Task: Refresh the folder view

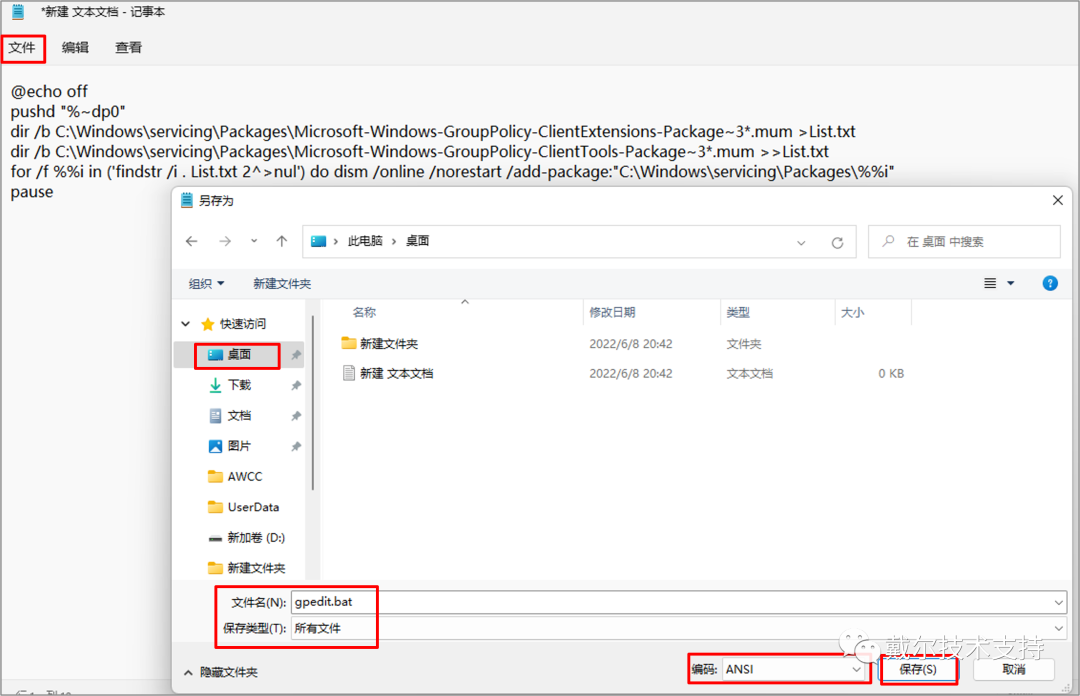Action: coord(838,243)
